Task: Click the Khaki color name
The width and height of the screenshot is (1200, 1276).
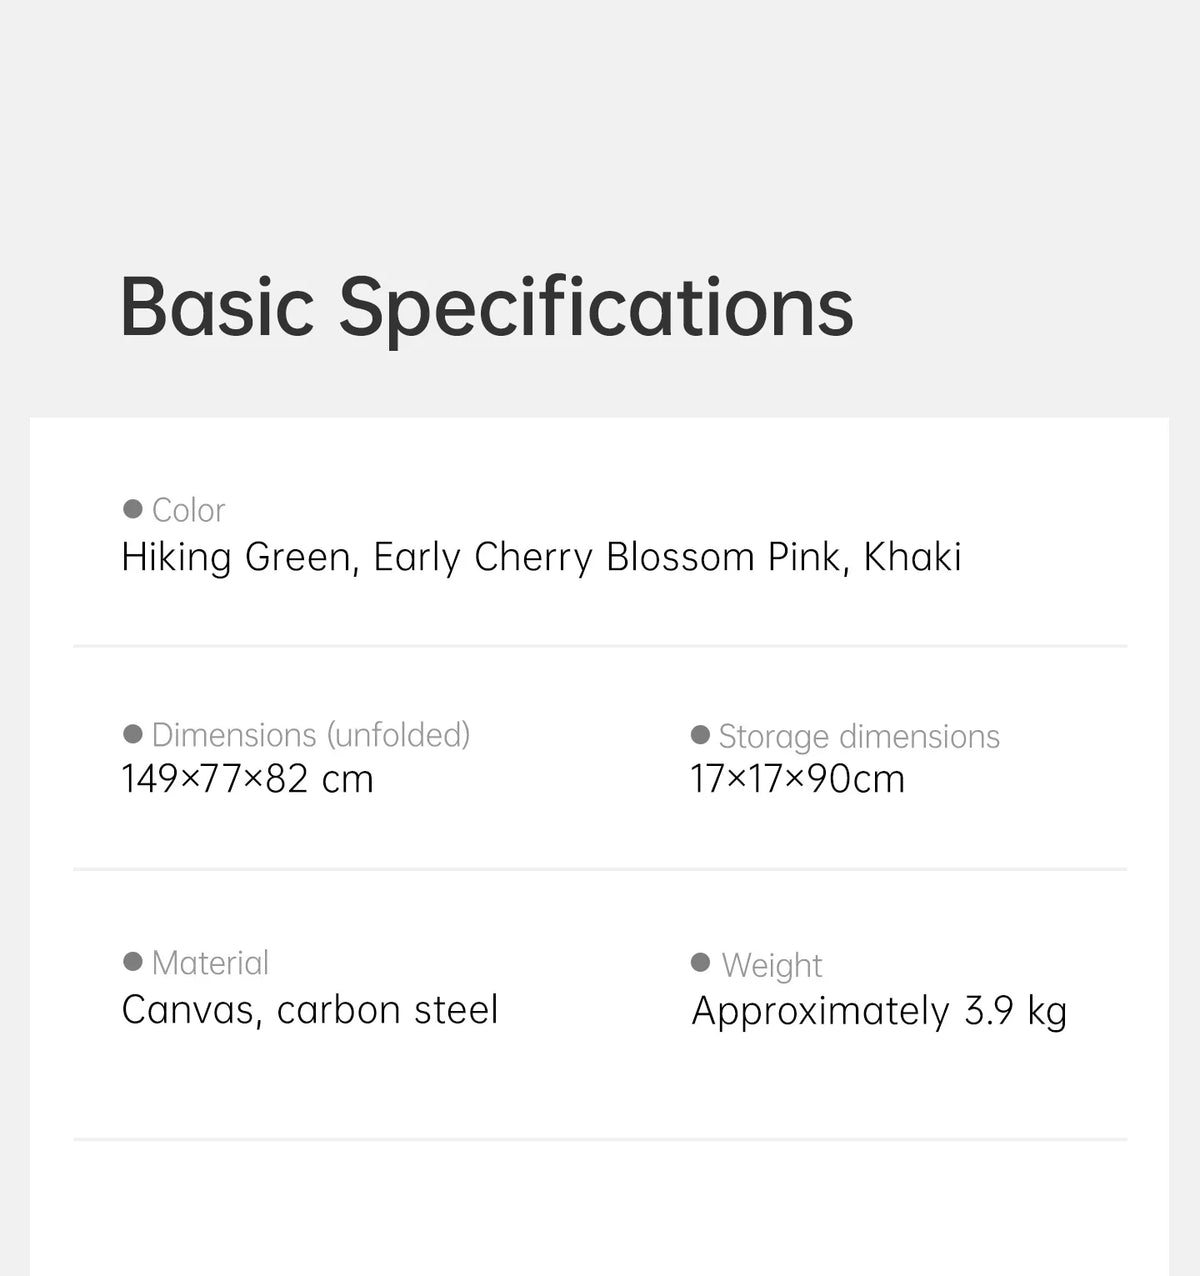Action: [x=912, y=557]
